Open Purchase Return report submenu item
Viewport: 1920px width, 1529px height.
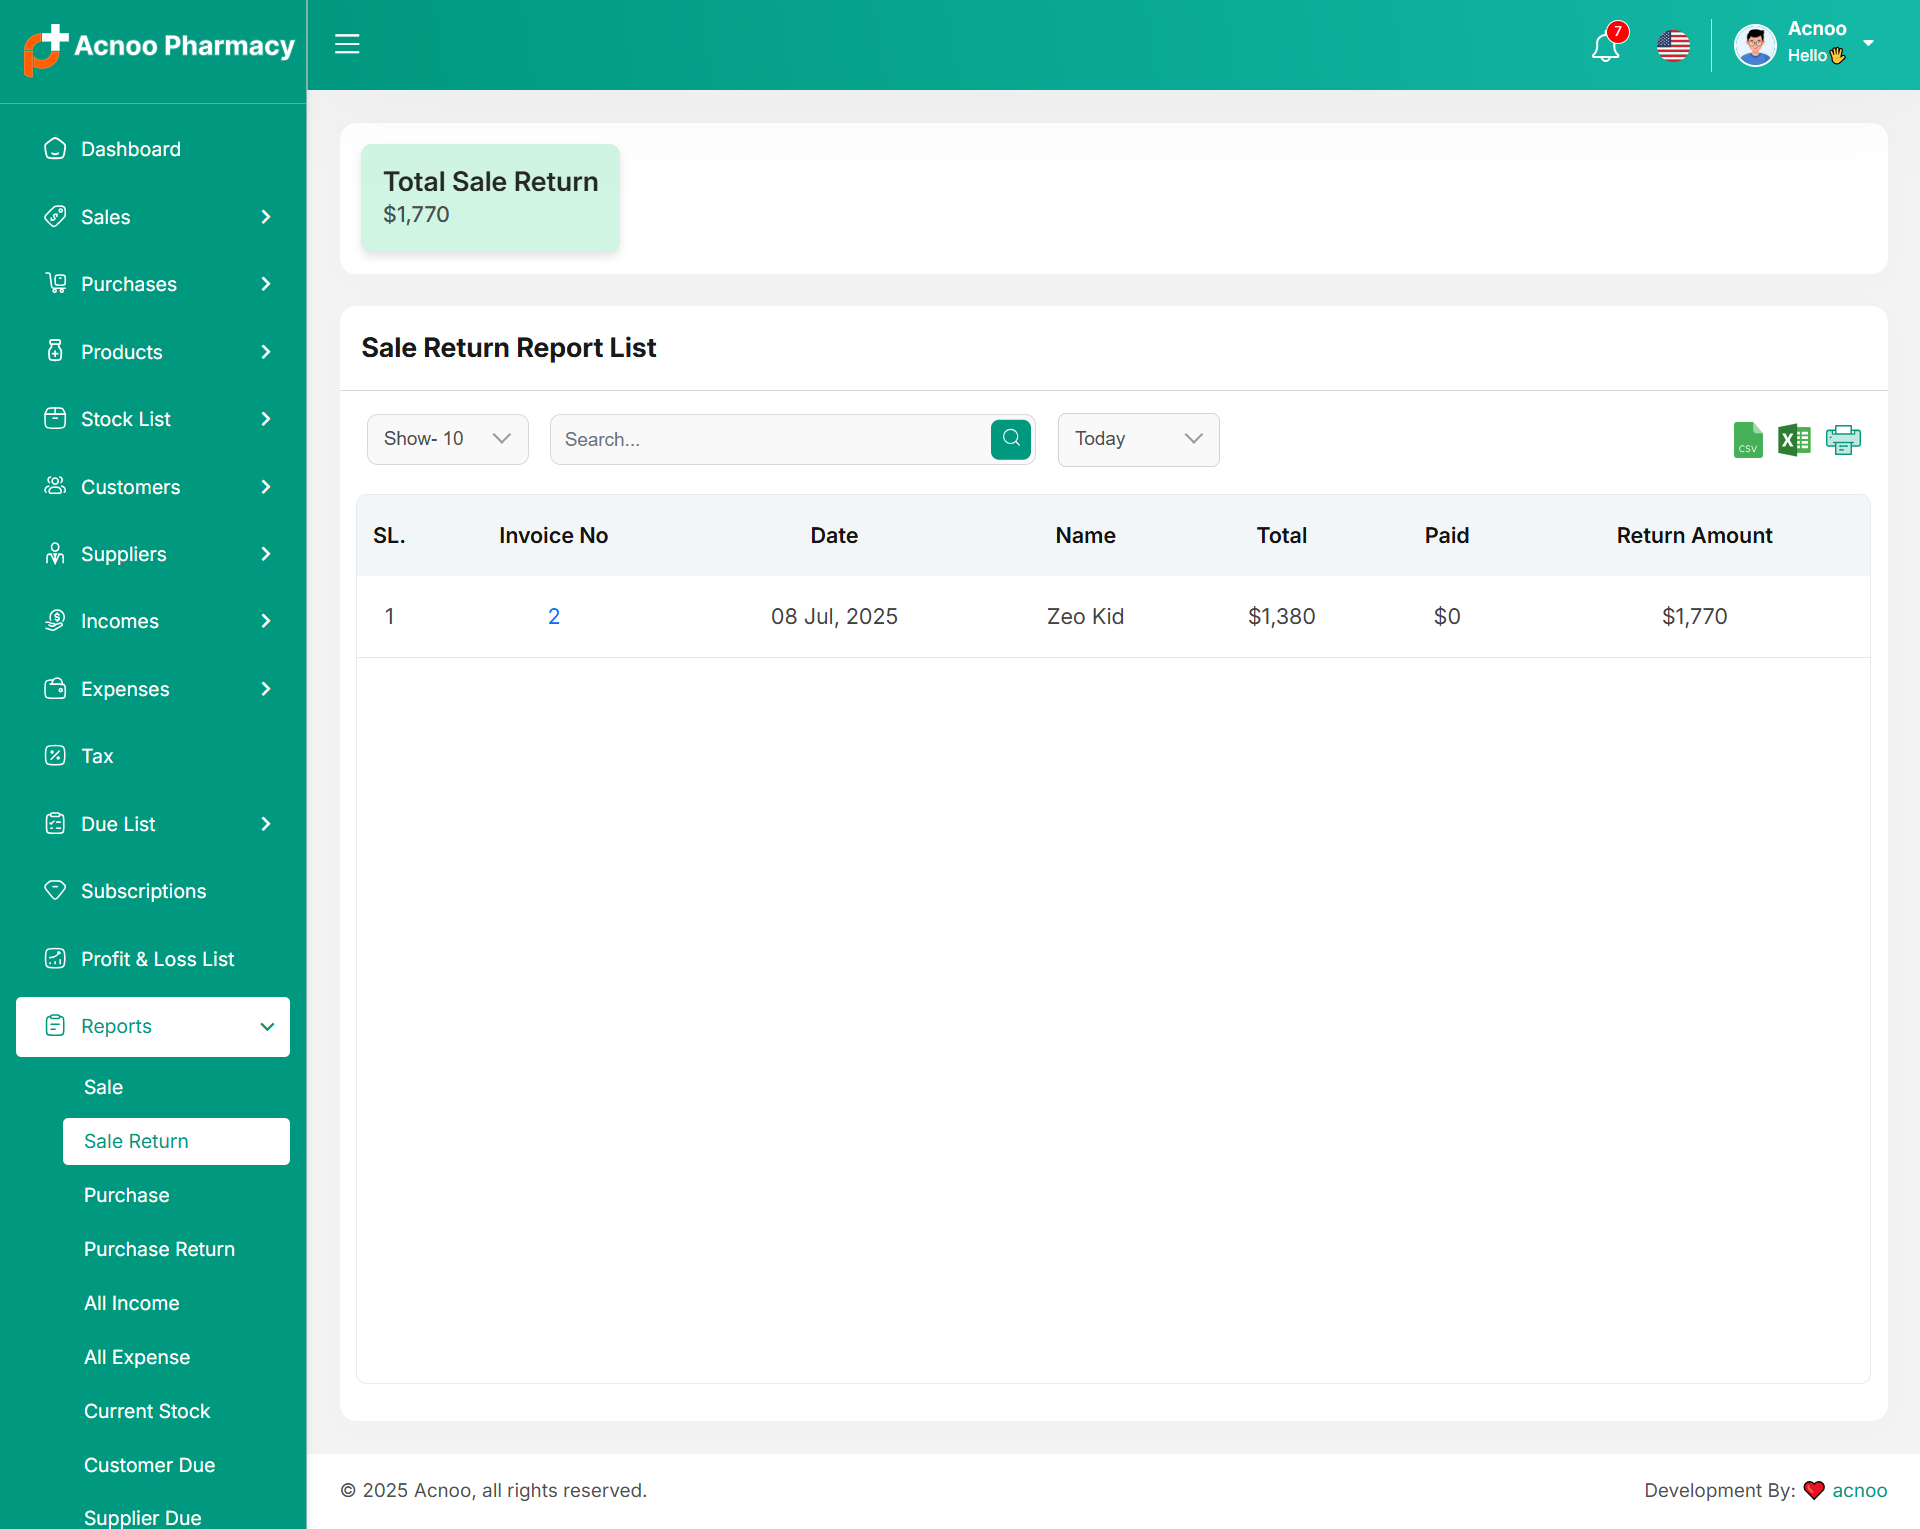click(x=159, y=1249)
